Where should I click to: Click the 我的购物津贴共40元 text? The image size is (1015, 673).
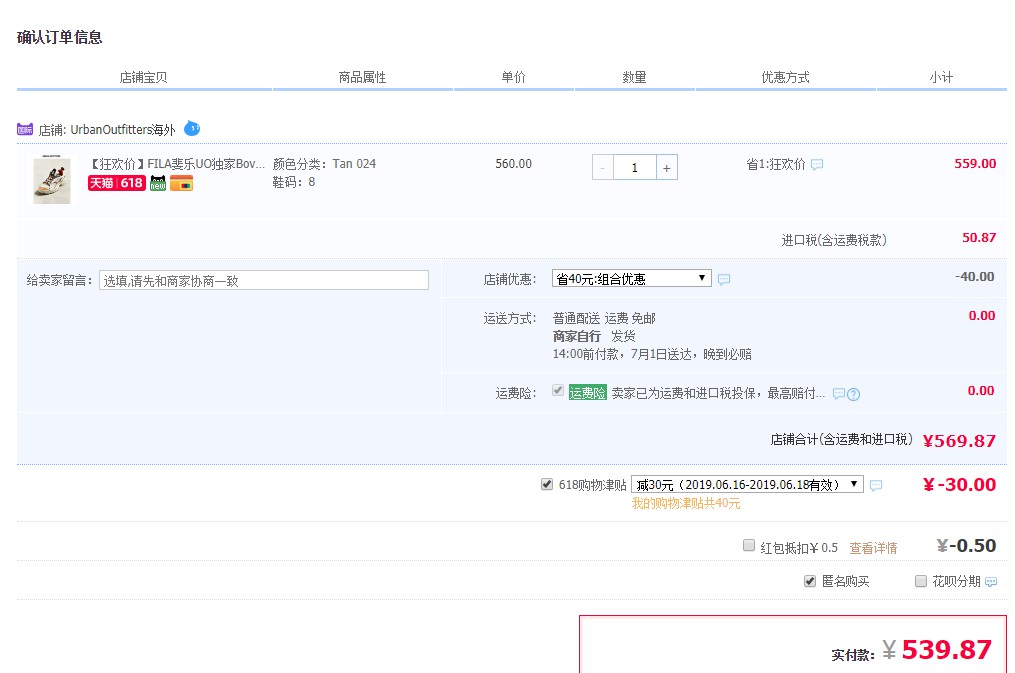[x=686, y=503]
